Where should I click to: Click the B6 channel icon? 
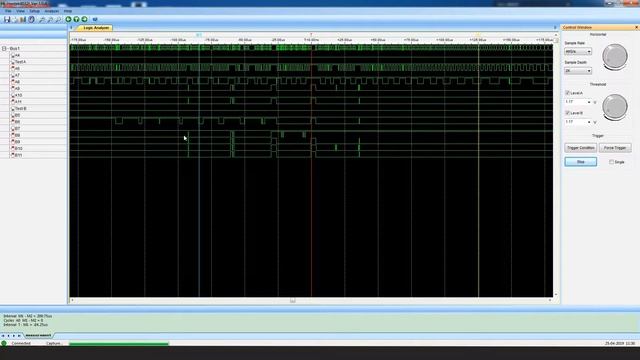[13, 122]
